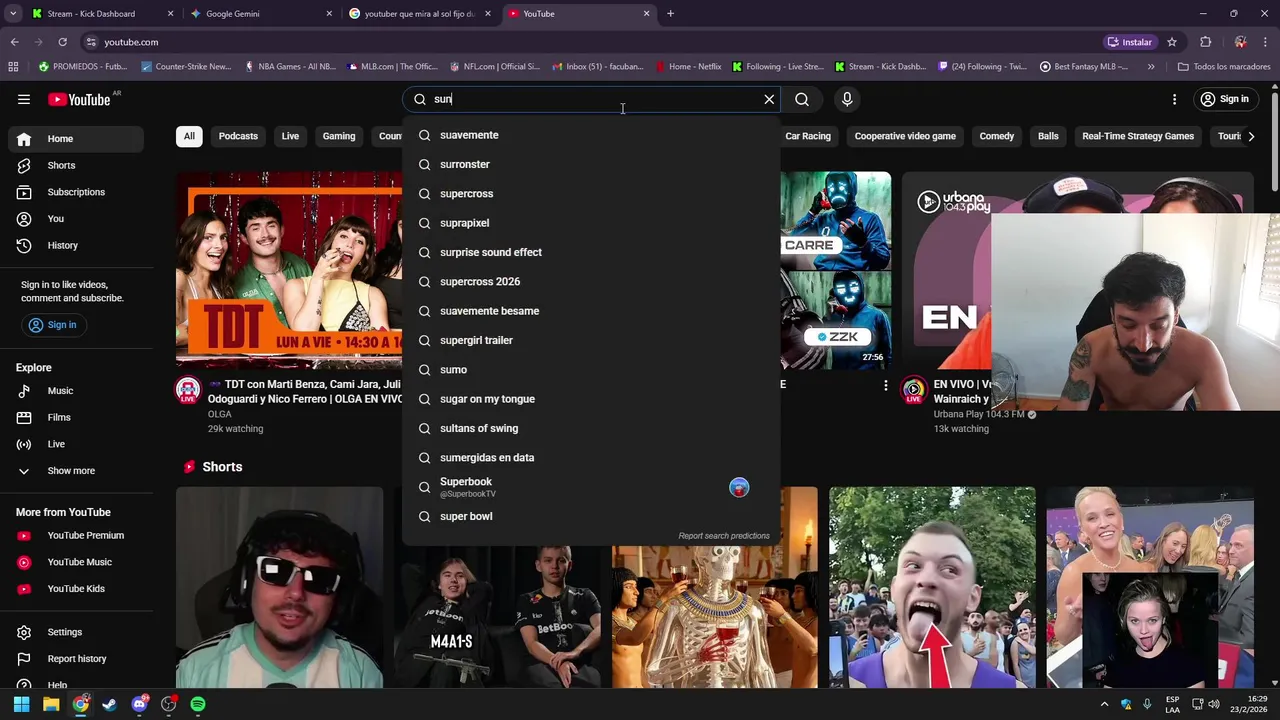Open Superbook channel suggestion

(x=591, y=487)
